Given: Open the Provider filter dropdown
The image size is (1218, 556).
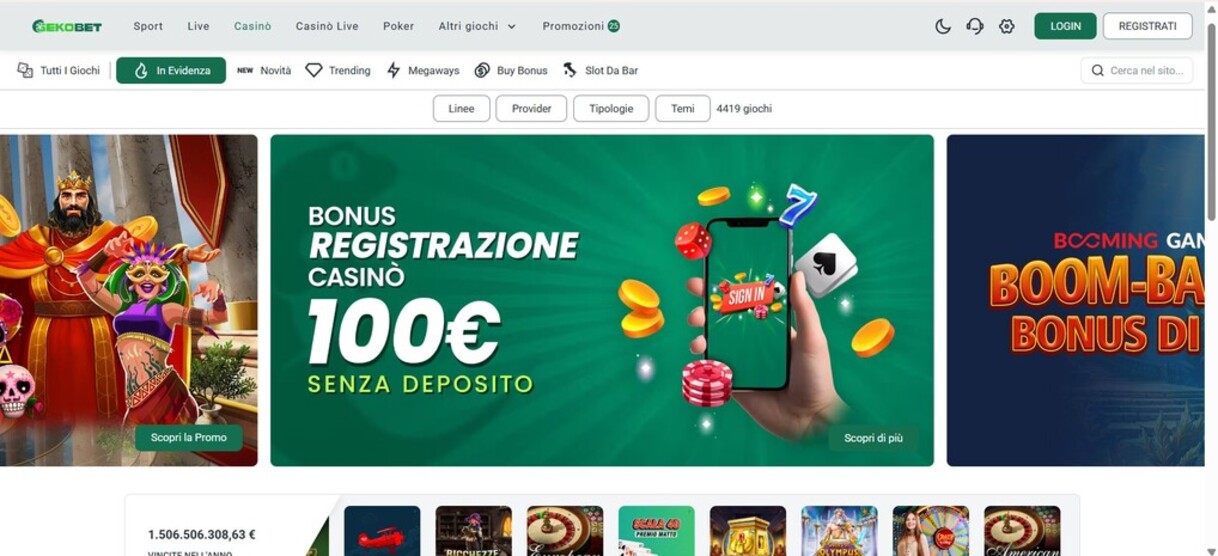Looking at the screenshot, I should coord(531,108).
